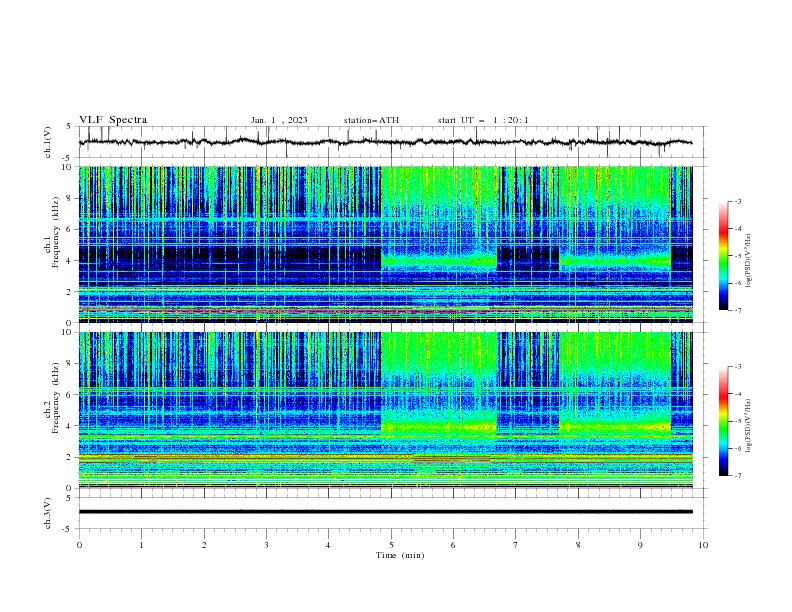Click time axis tick label "2"

tap(204, 545)
